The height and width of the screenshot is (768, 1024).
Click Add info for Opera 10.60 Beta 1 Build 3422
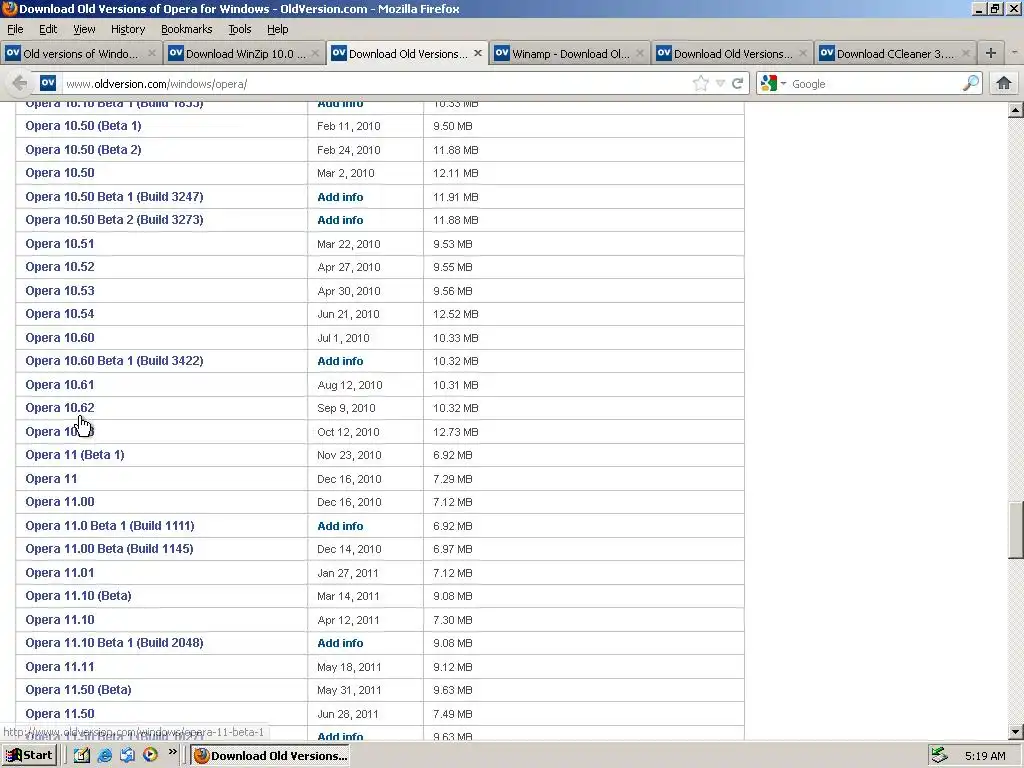click(340, 361)
